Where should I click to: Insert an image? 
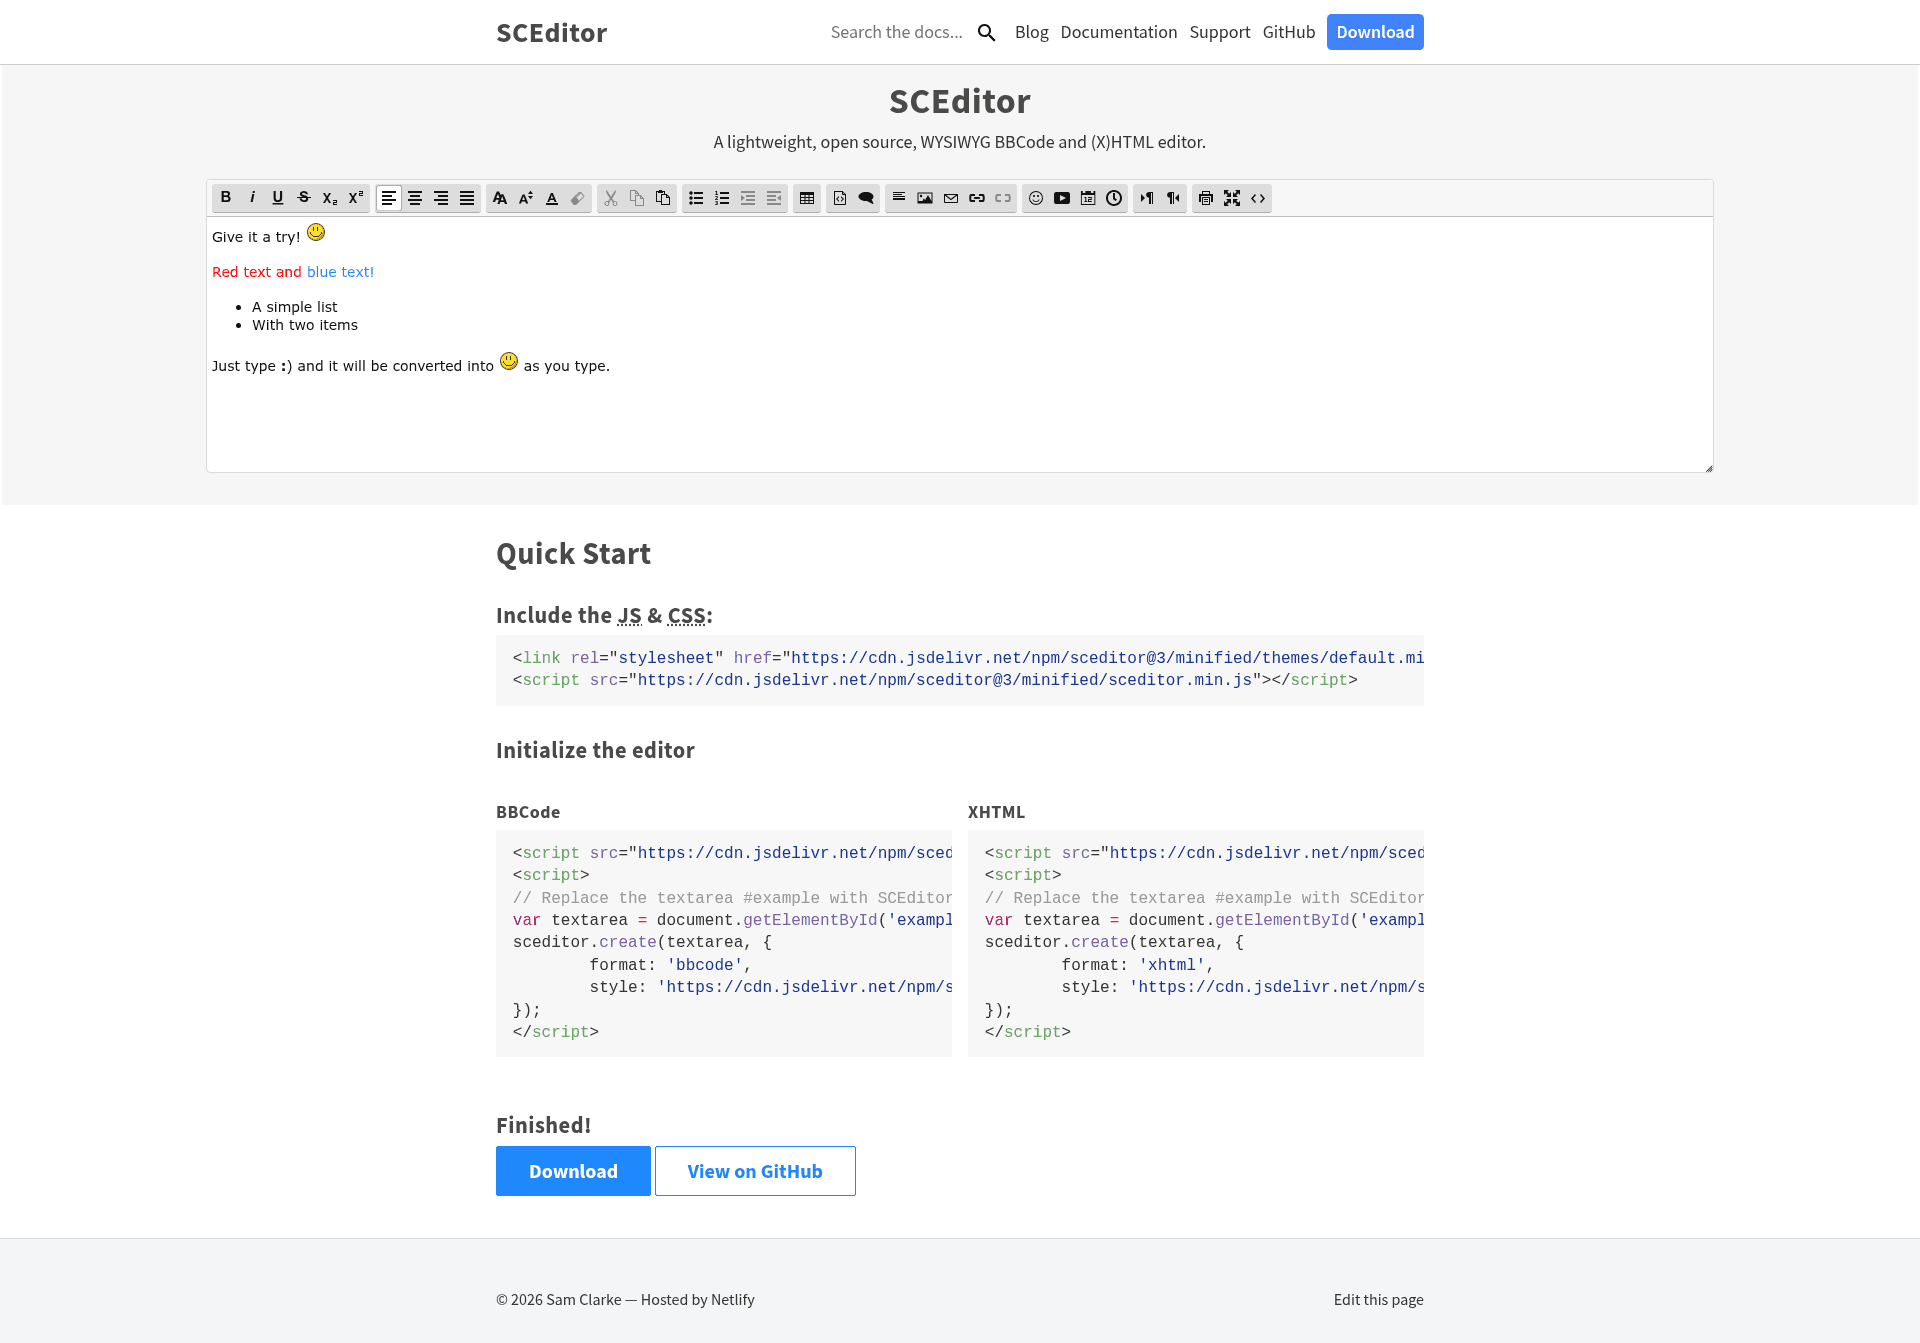[925, 198]
